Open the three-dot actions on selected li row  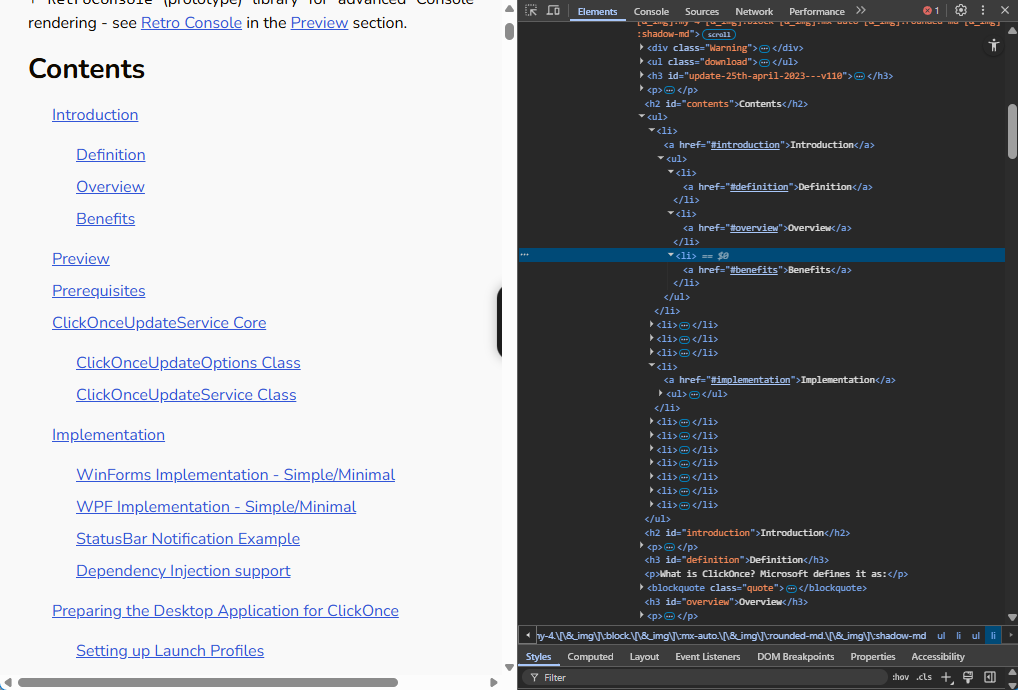coord(525,255)
